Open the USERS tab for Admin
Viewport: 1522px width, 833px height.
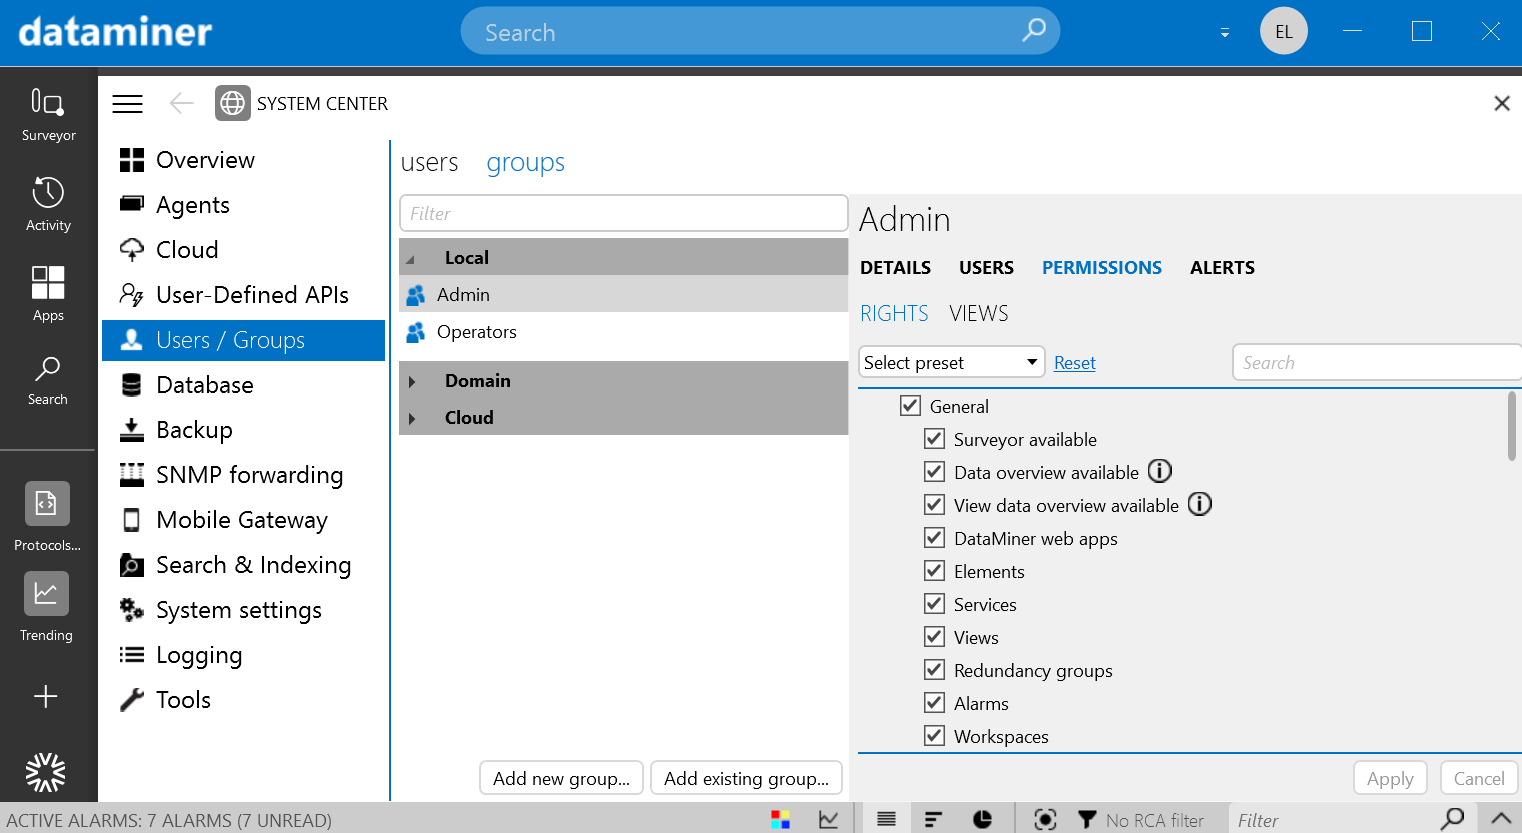coord(986,267)
